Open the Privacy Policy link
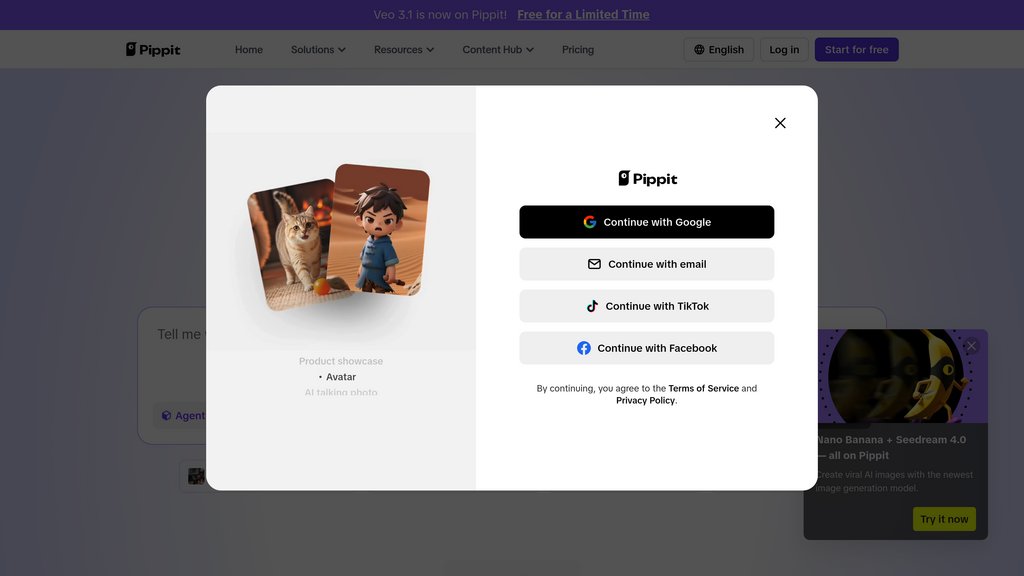1024x576 pixels. point(645,400)
